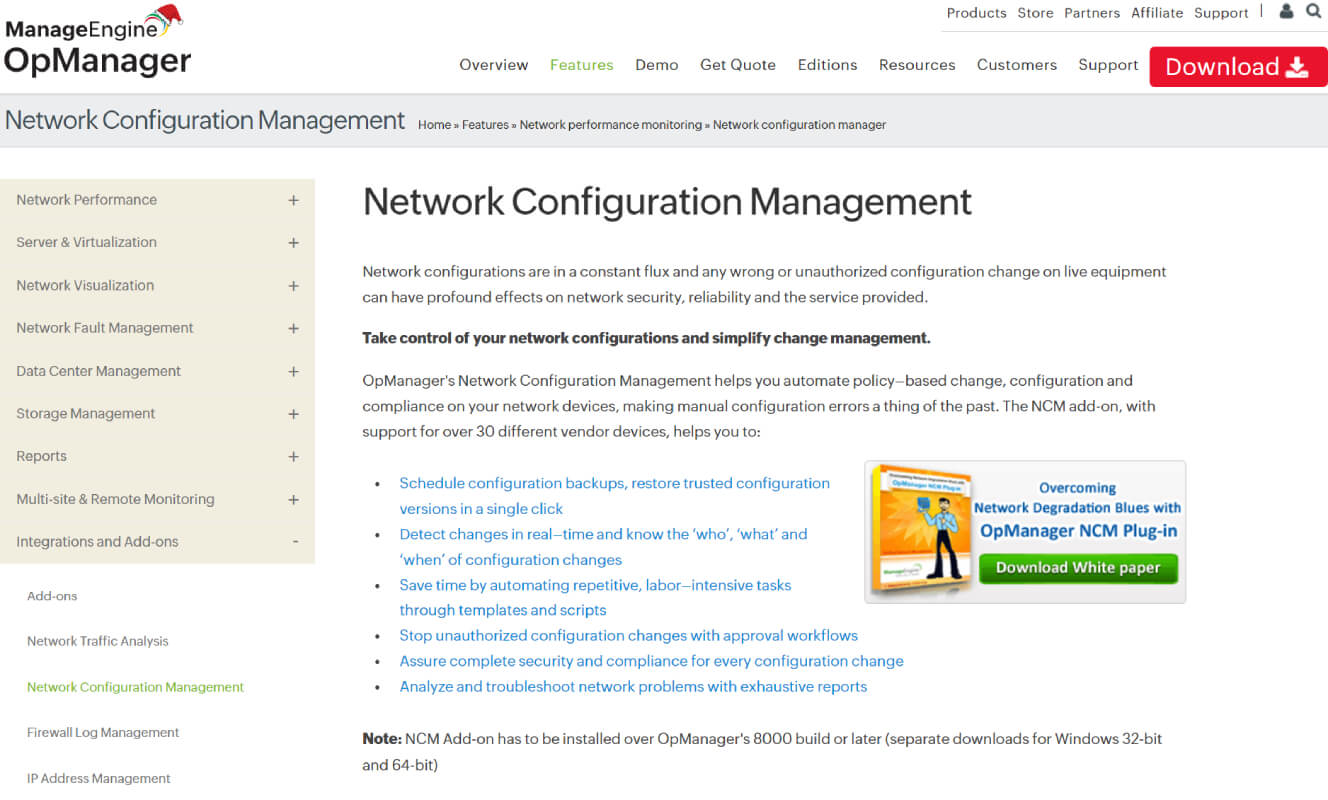Viewport: 1328px width, 800px height.
Task: Open the Affiliate top link
Action: coord(1157,13)
